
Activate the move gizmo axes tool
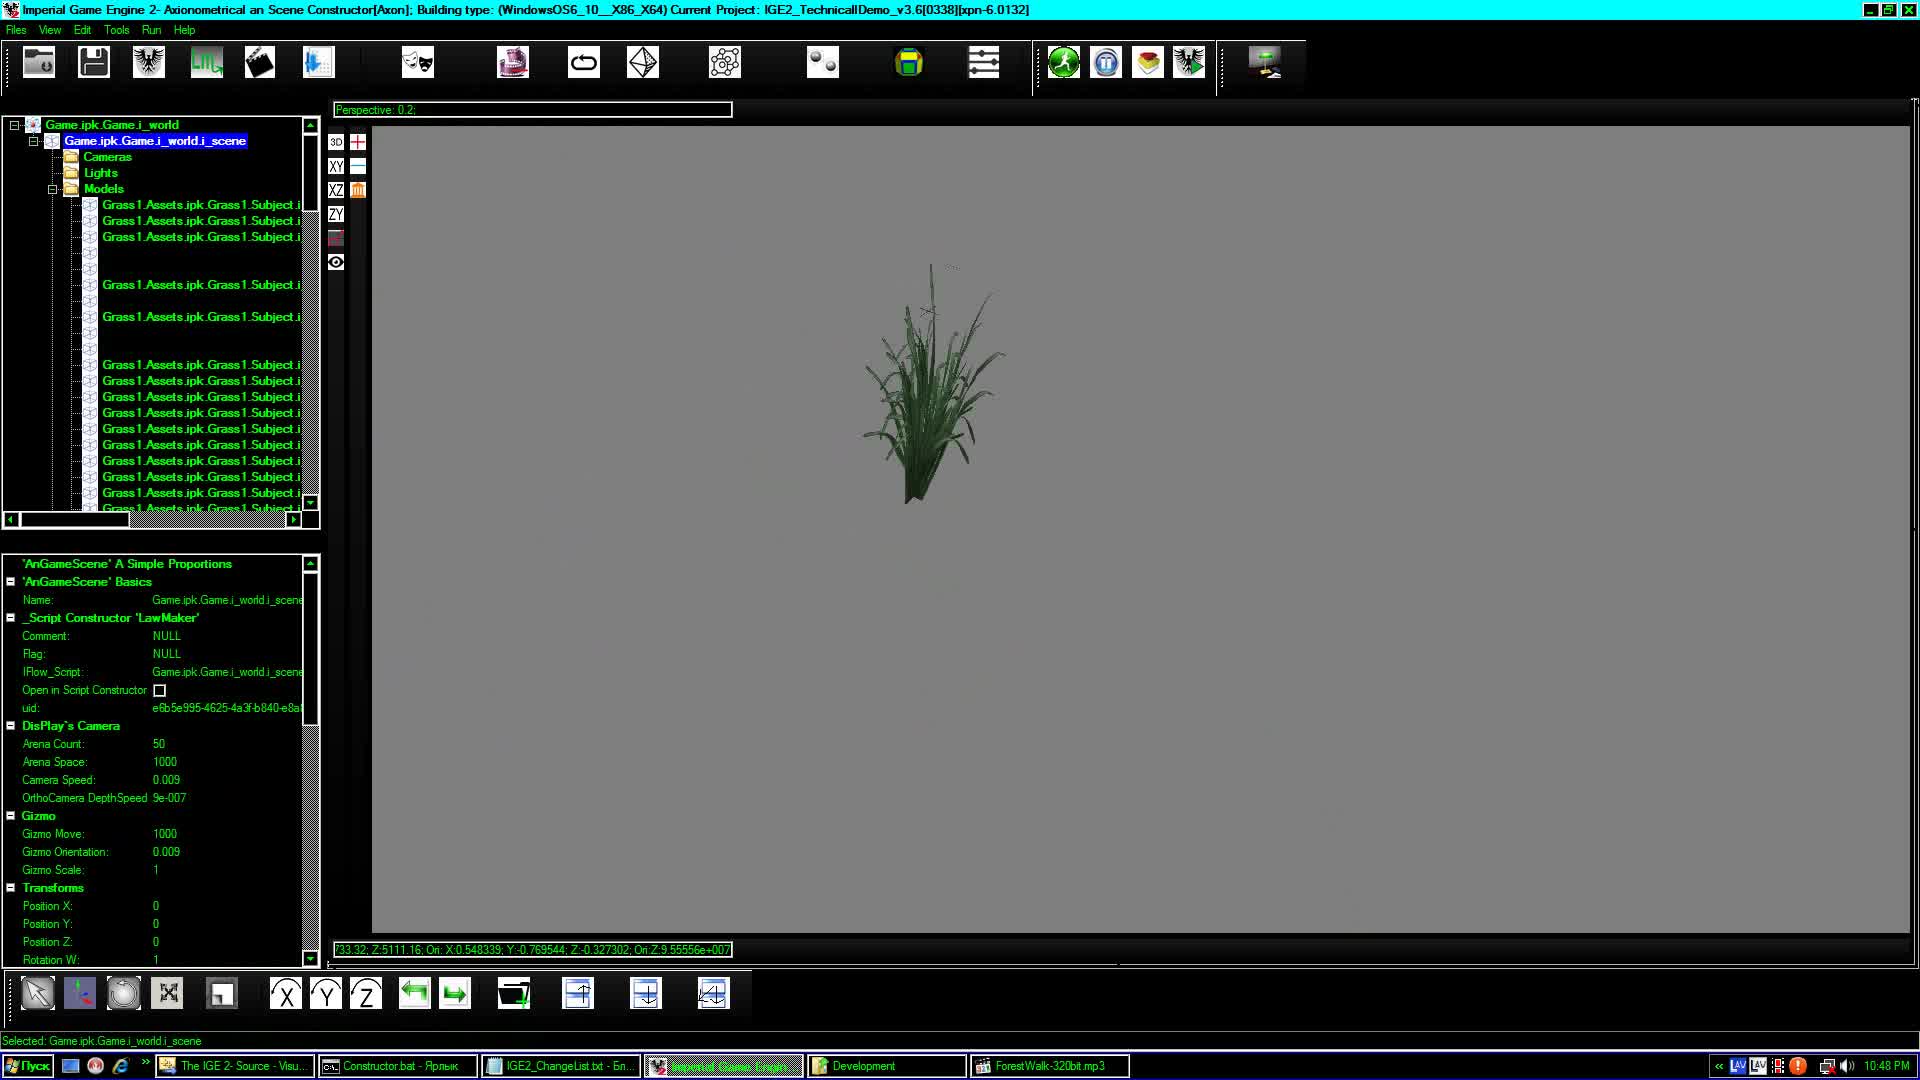[x=80, y=993]
